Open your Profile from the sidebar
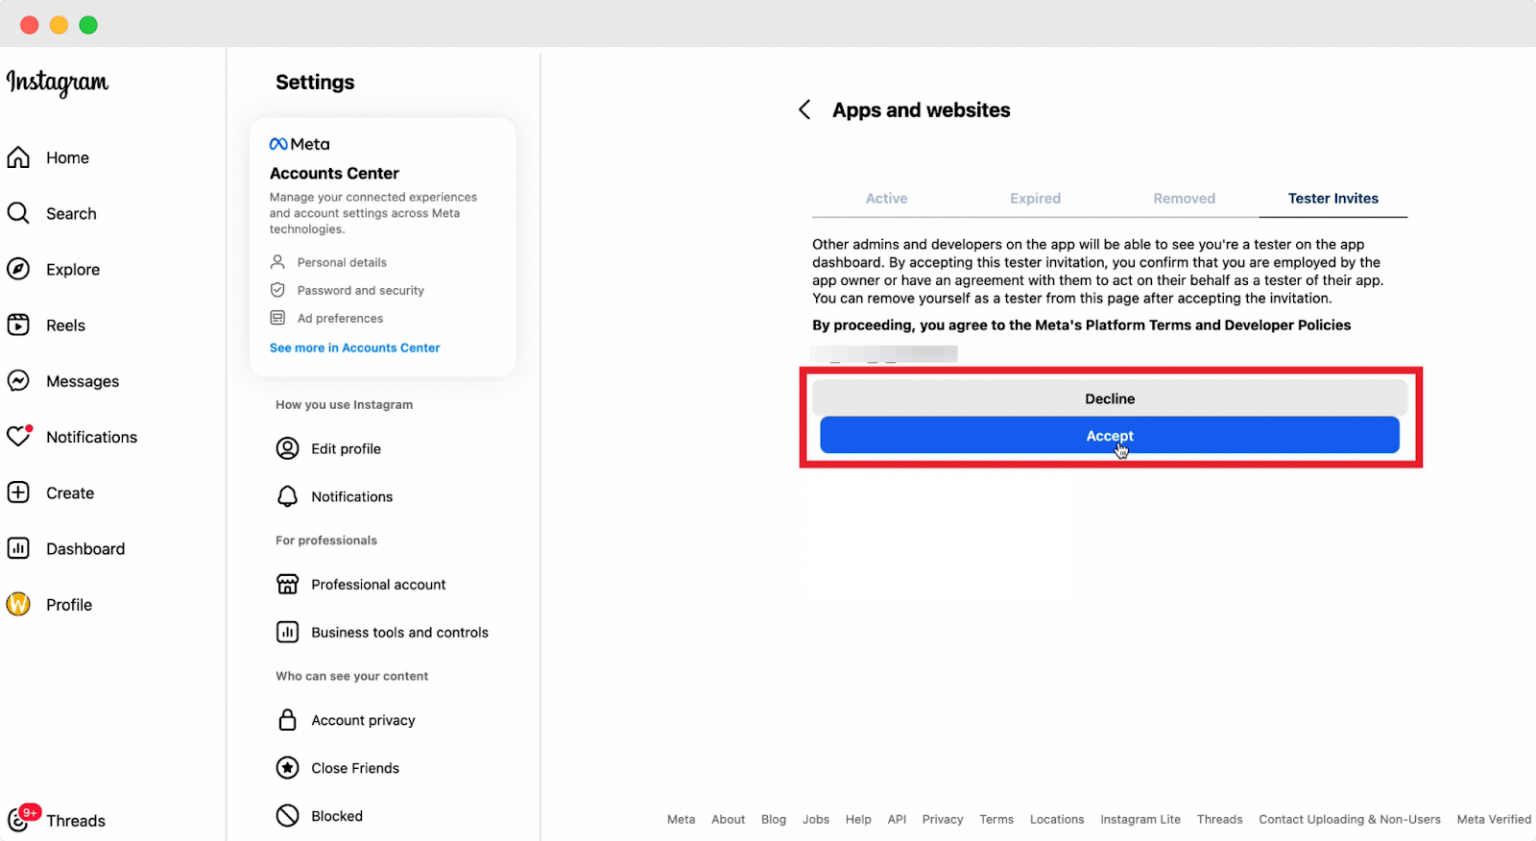Image resolution: width=1536 pixels, height=841 pixels. (19, 604)
